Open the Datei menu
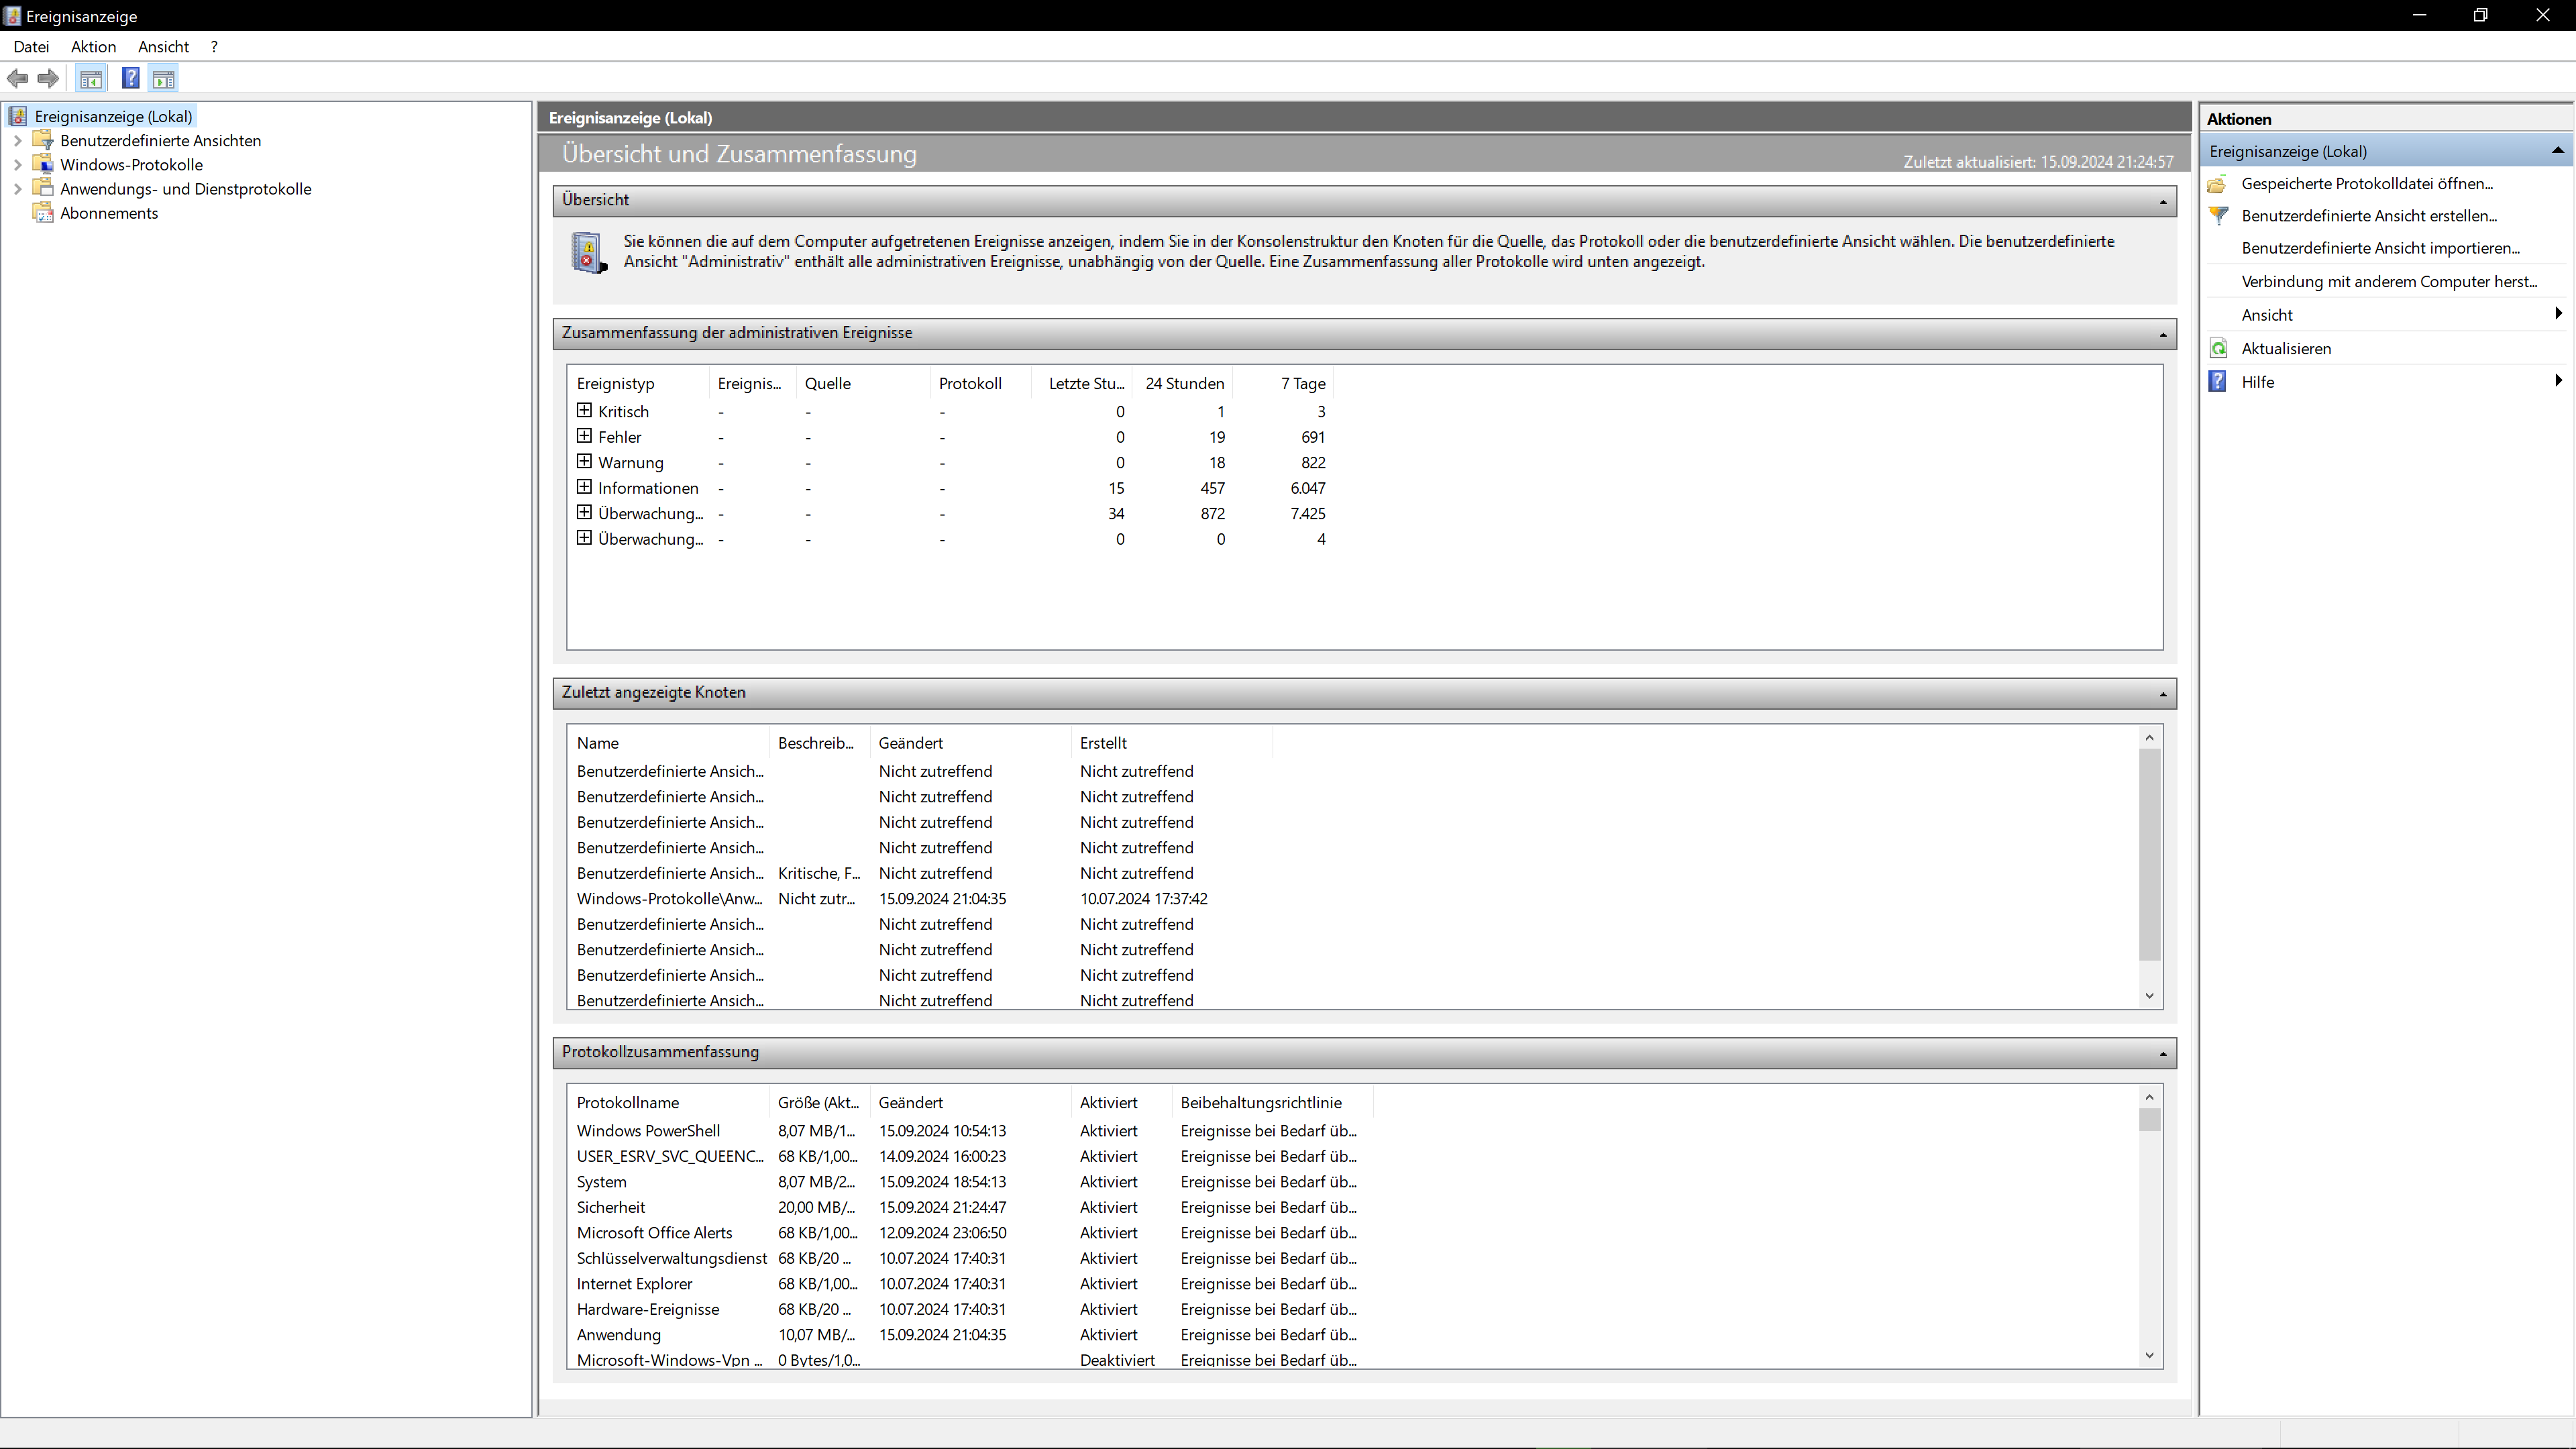The width and height of the screenshot is (2576, 1449). pos(31,47)
